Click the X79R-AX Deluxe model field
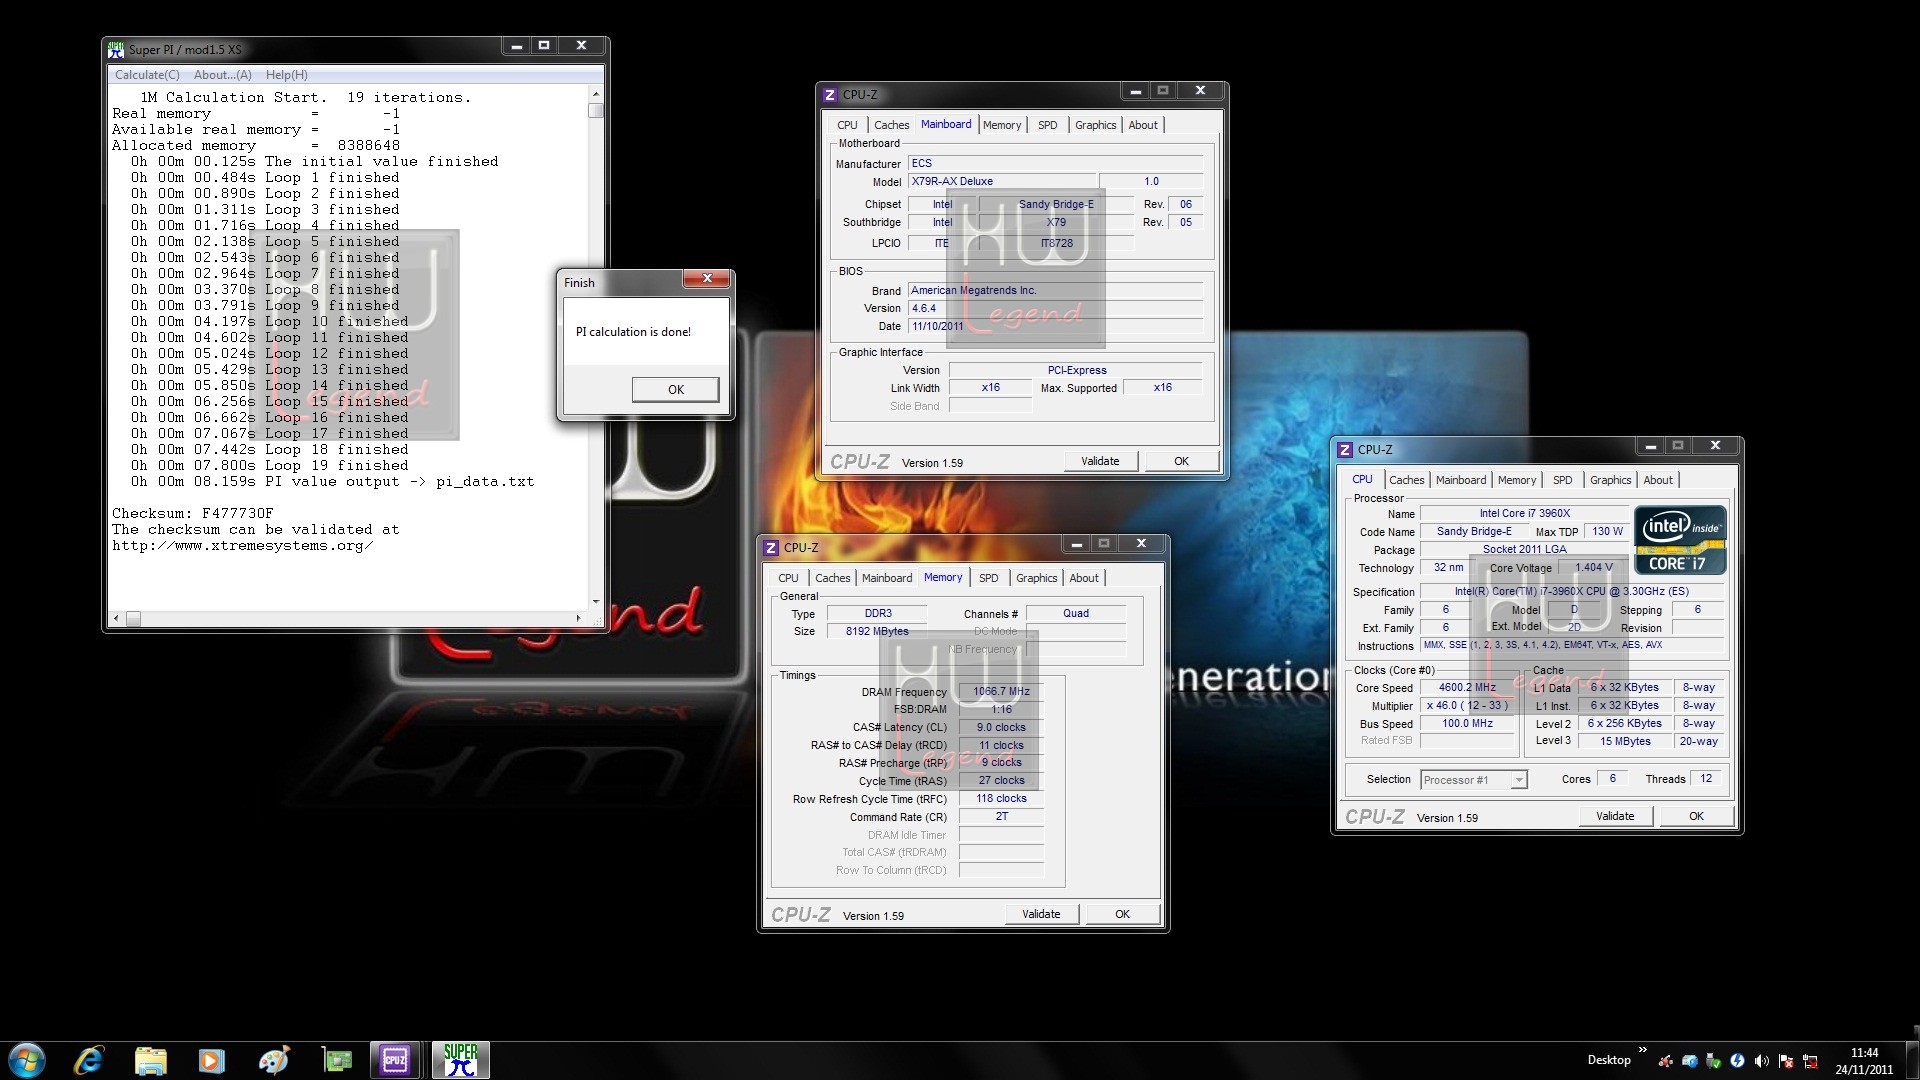 tap(1001, 182)
